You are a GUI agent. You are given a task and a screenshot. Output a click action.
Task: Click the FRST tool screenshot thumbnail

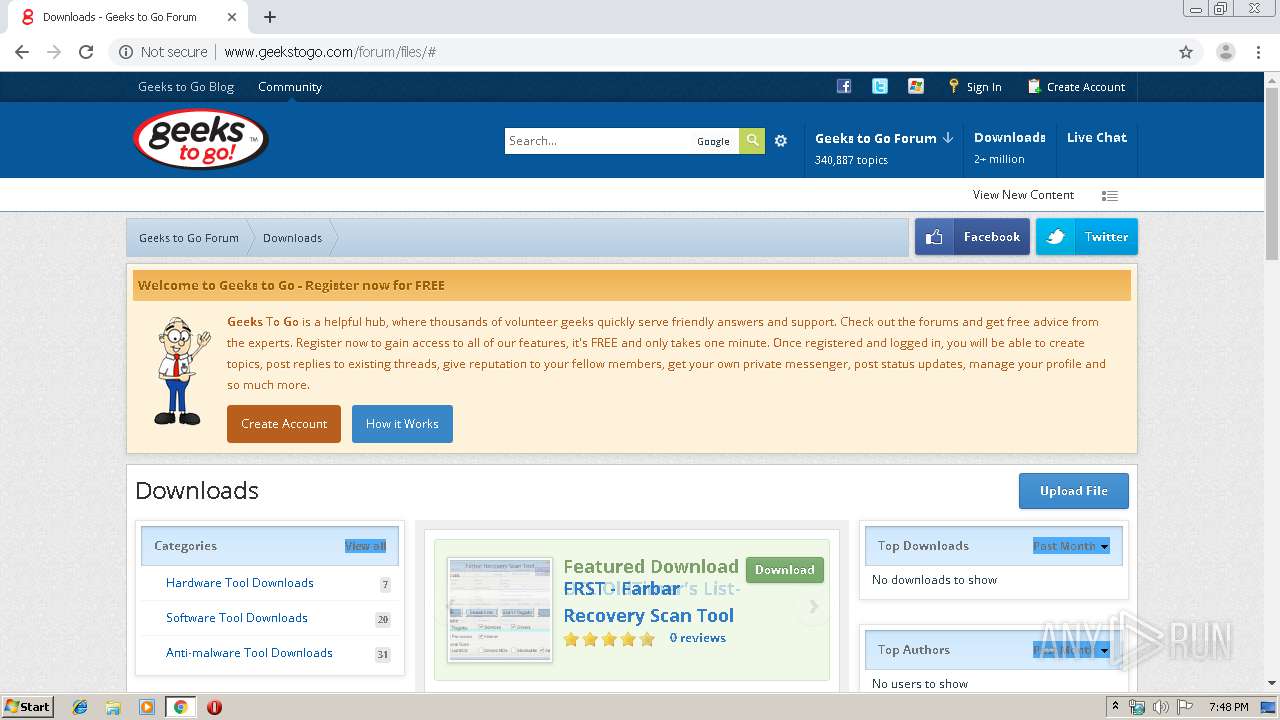point(500,610)
